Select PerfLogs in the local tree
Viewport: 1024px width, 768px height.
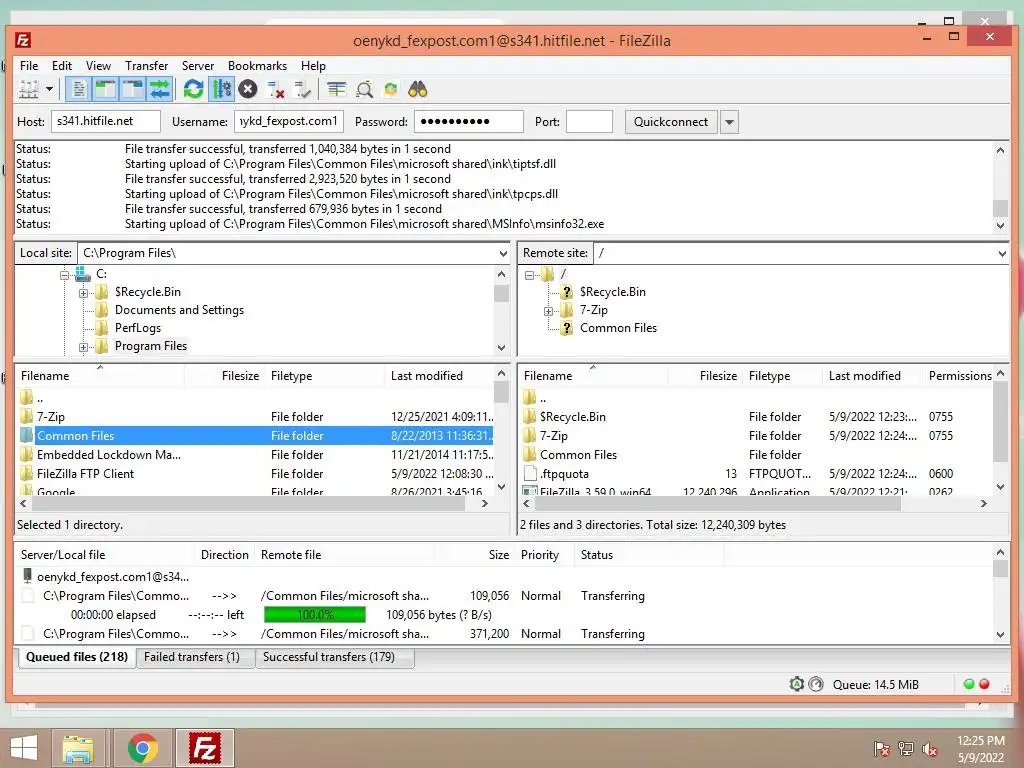click(x=138, y=328)
